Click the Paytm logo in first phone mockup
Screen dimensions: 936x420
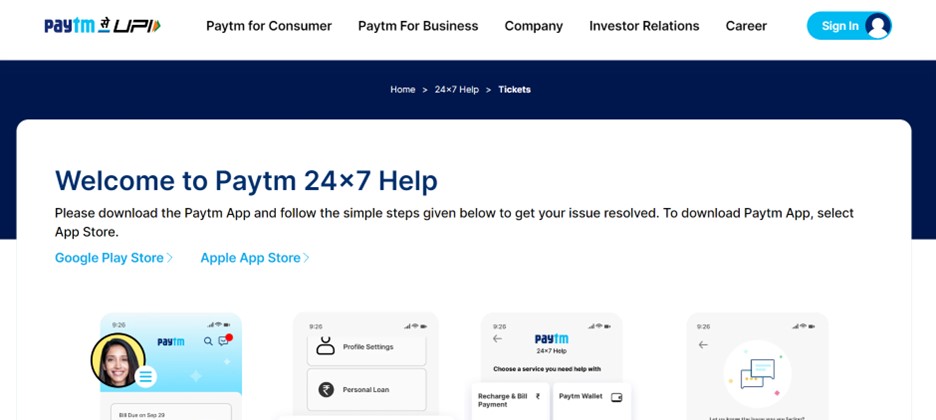coord(171,342)
